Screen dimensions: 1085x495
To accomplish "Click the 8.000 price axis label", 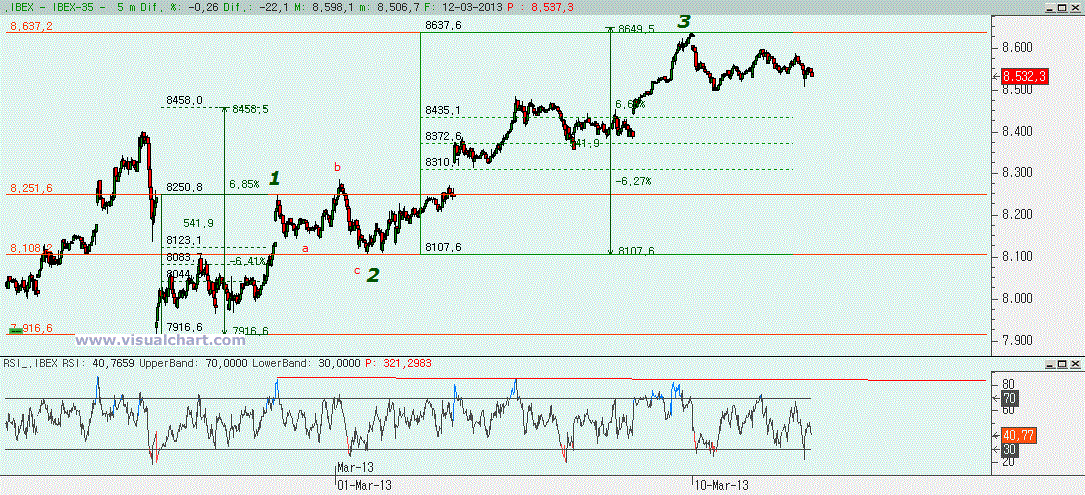I will pos(1017,299).
